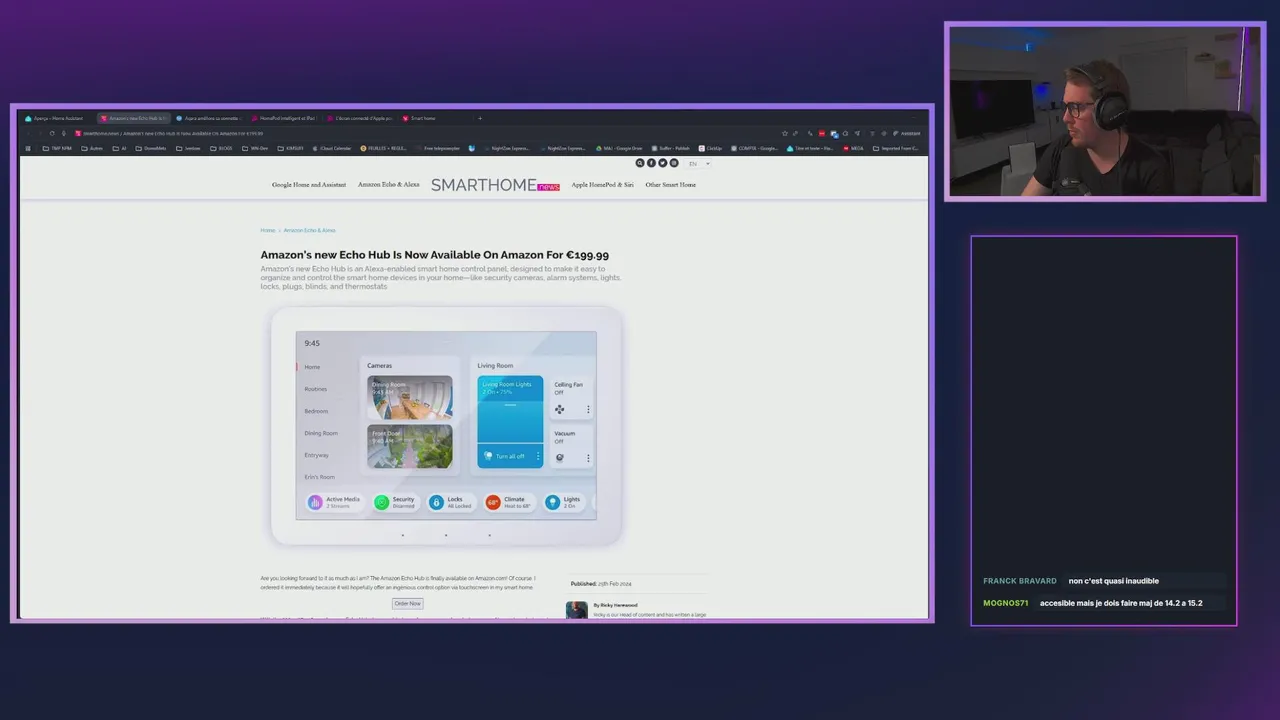Expand the BLOGS bookmark folder
The width and height of the screenshot is (1280, 720).
(x=221, y=148)
